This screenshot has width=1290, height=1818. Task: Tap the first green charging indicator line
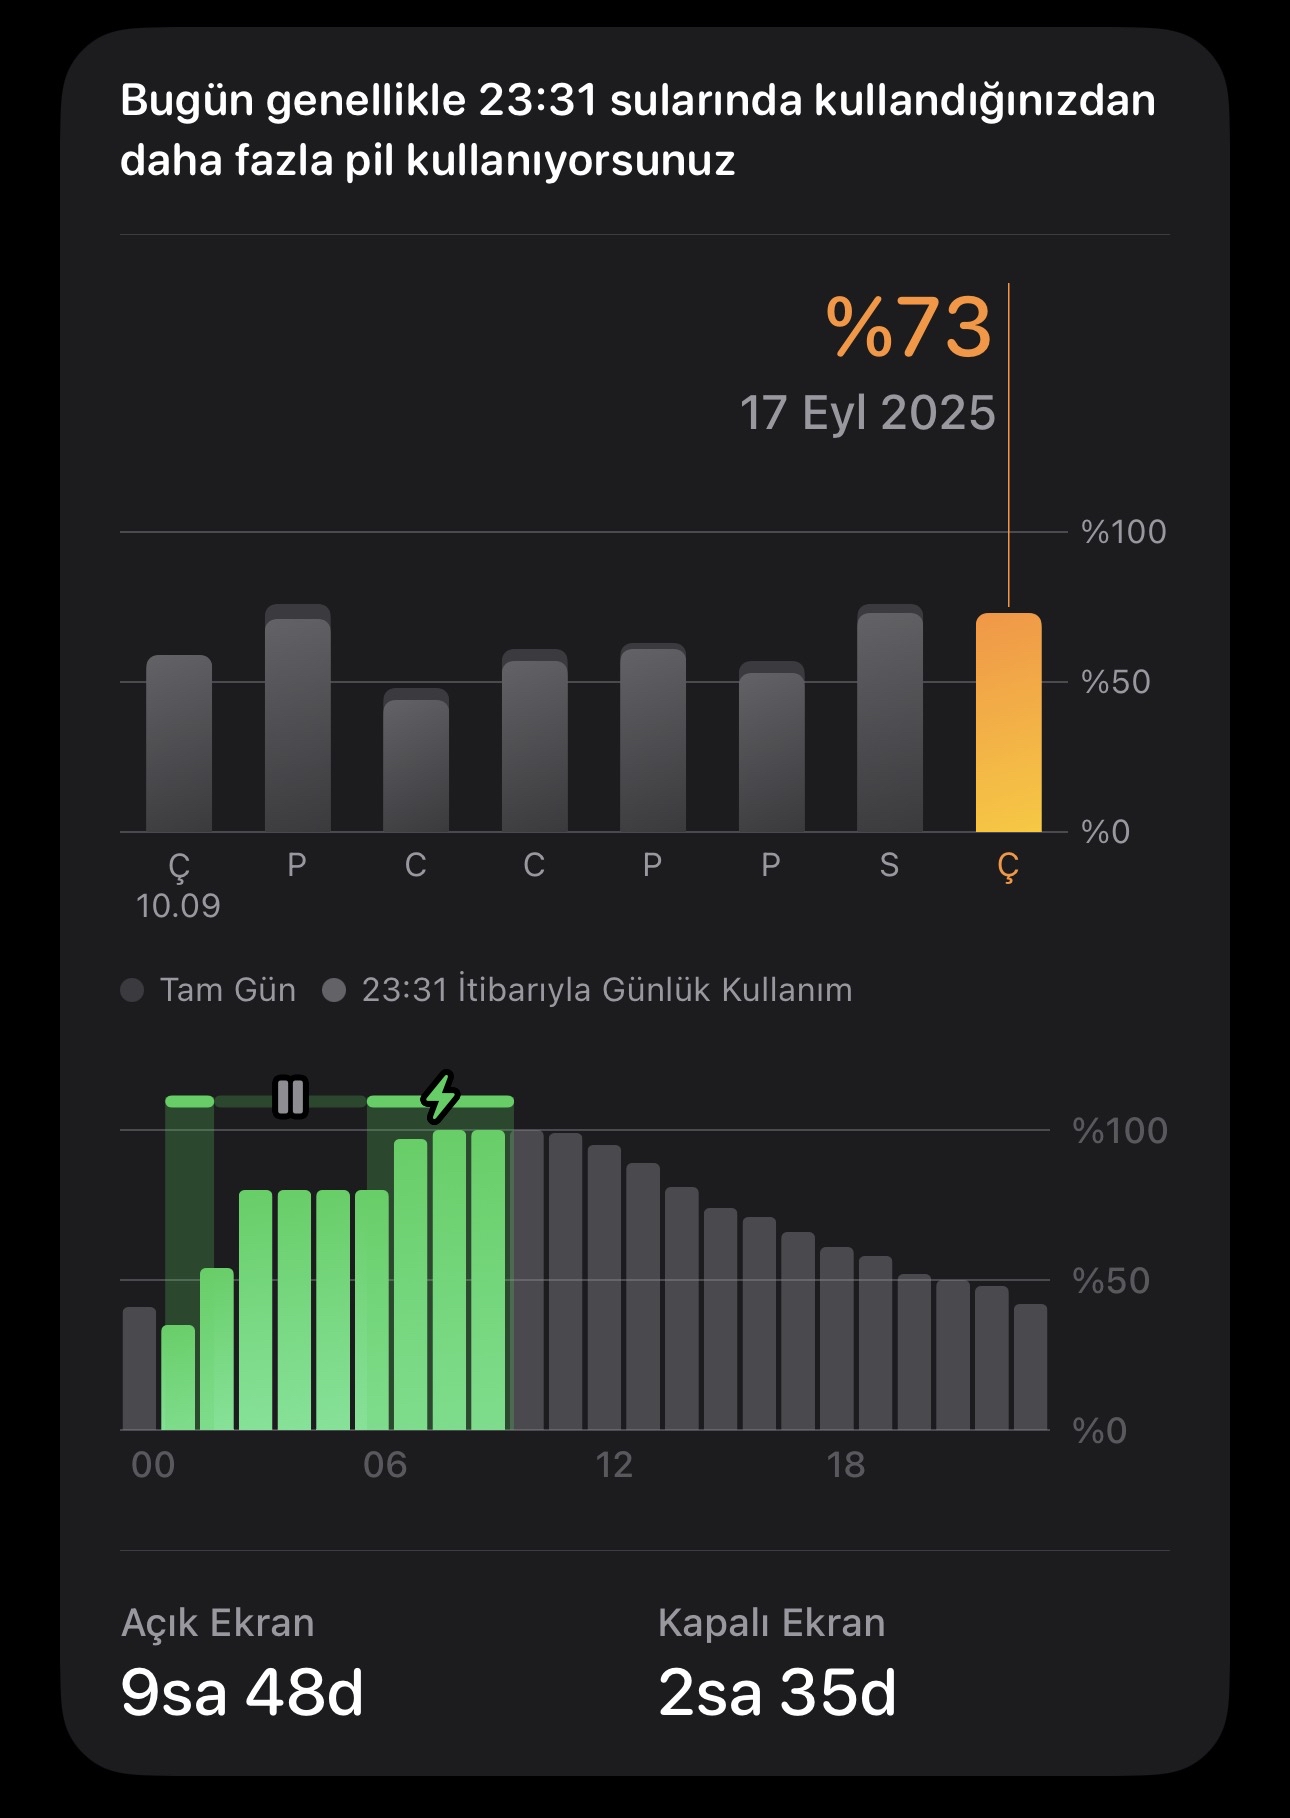[189, 1101]
